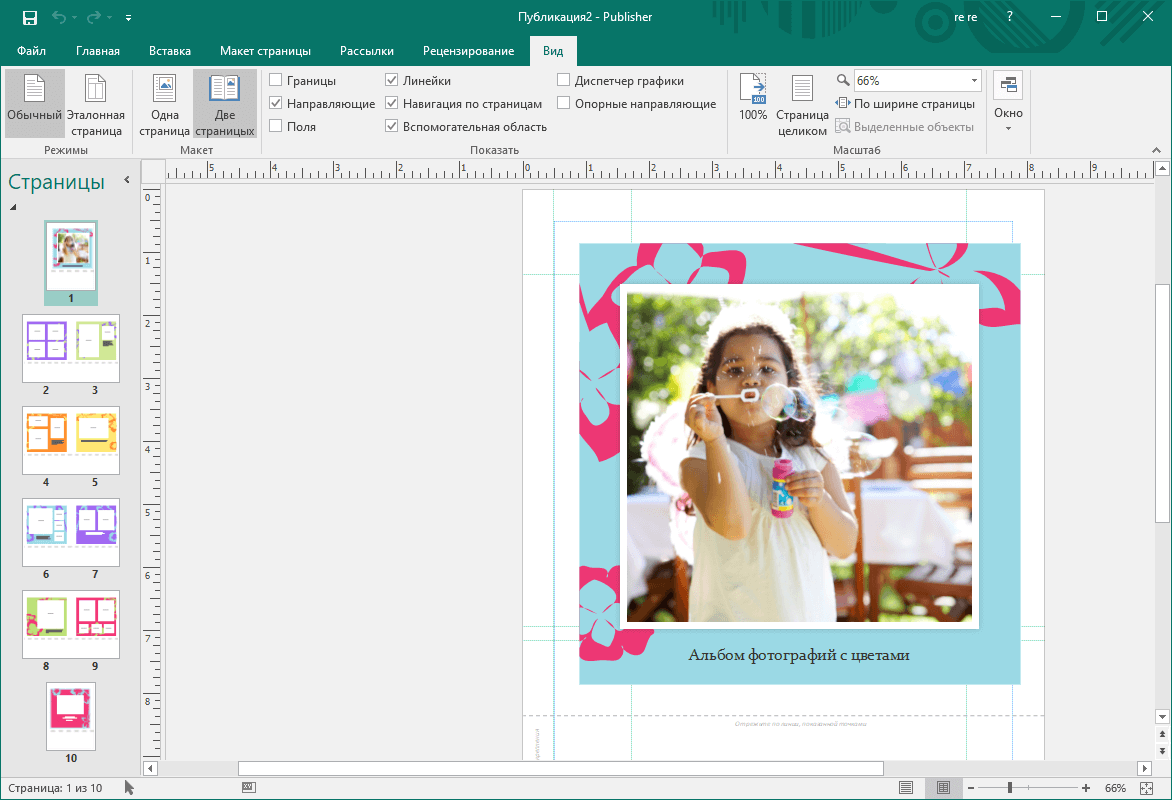The width and height of the screenshot is (1172, 800).
Task: Click the two-page spread view status icon
Action: [942, 788]
